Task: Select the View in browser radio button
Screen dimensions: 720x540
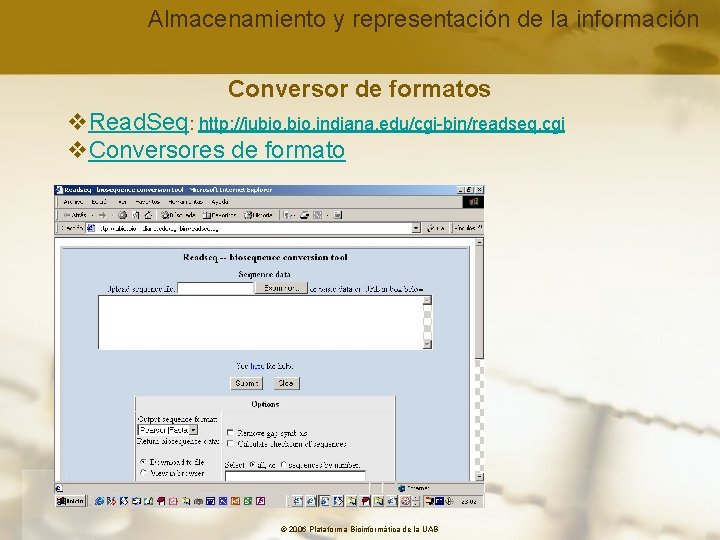Action: coord(143,473)
